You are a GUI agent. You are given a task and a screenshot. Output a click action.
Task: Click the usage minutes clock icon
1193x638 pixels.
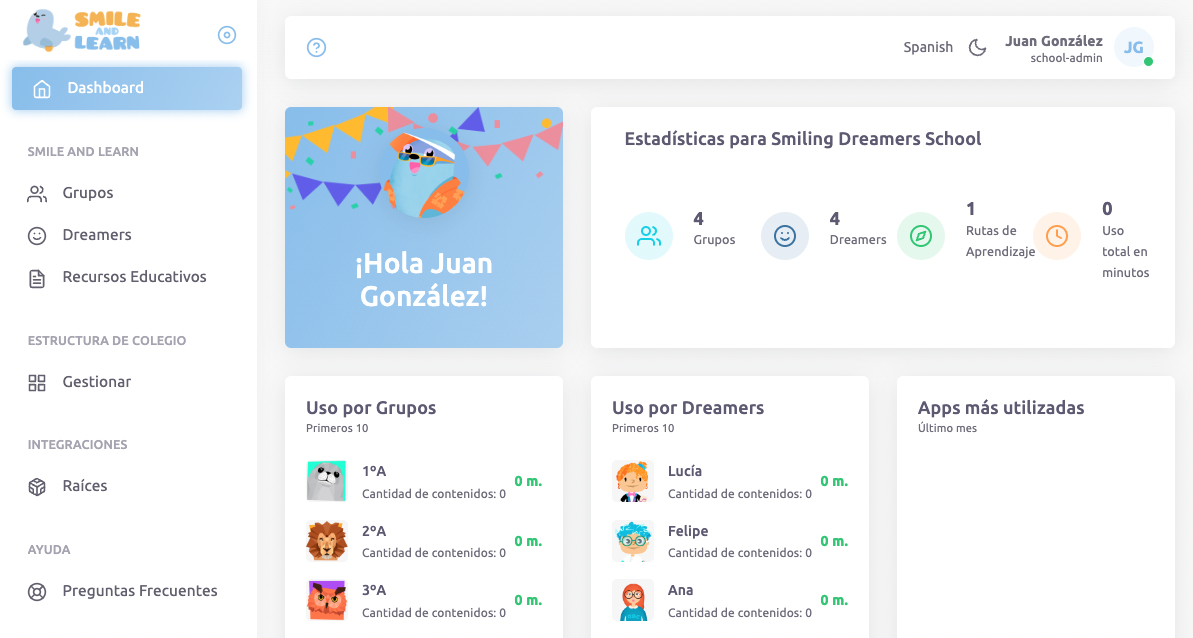click(1057, 236)
